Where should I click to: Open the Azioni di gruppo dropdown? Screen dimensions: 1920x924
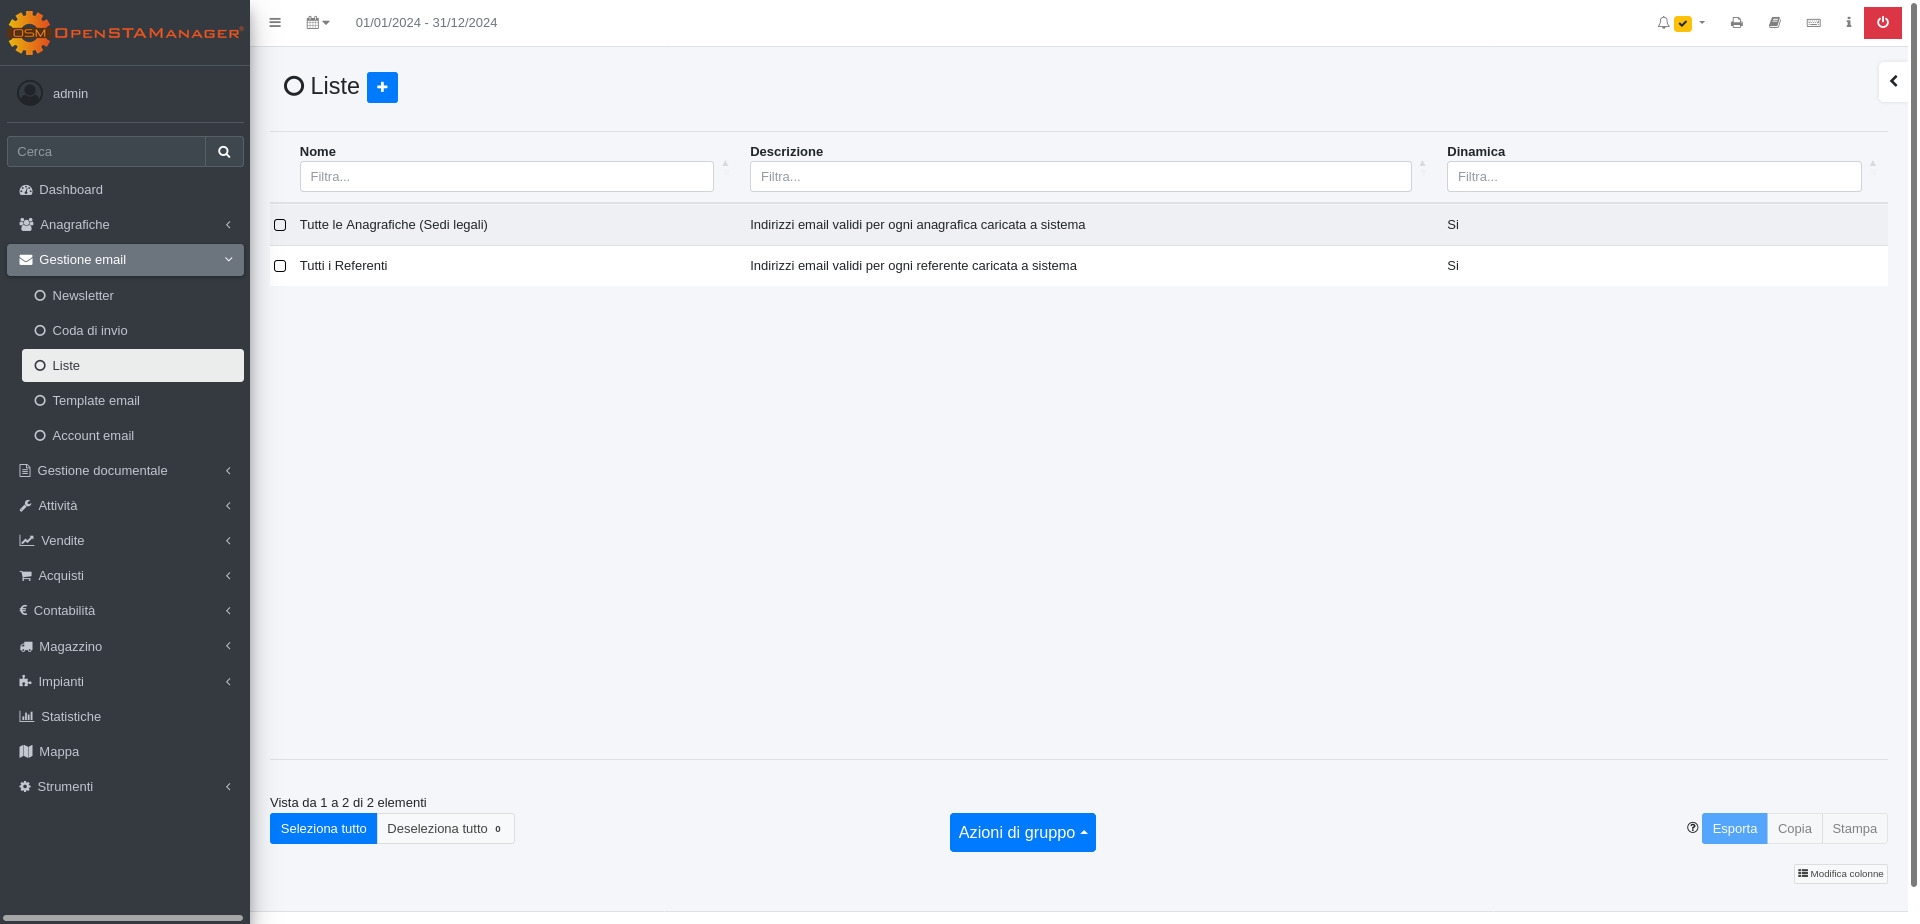click(1022, 833)
